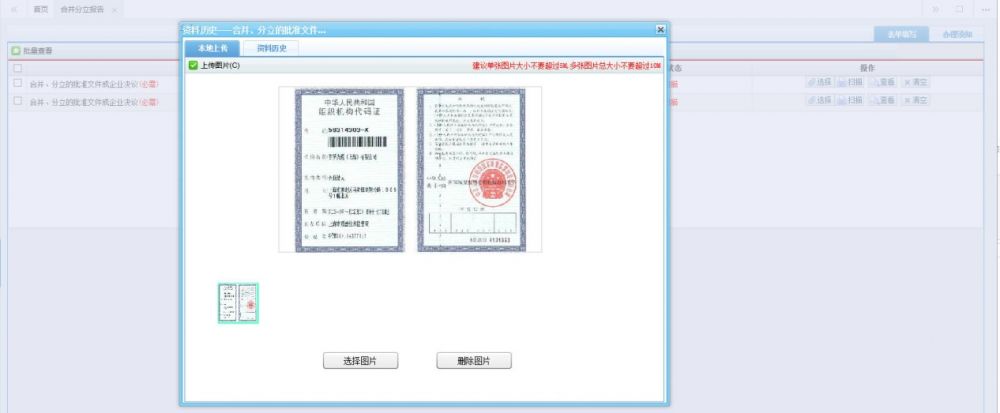The width and height of the screenshot is (1000, 413).
Task: Expand the tab overflow double-arrow at top right
Action: [x=936, y=9]
